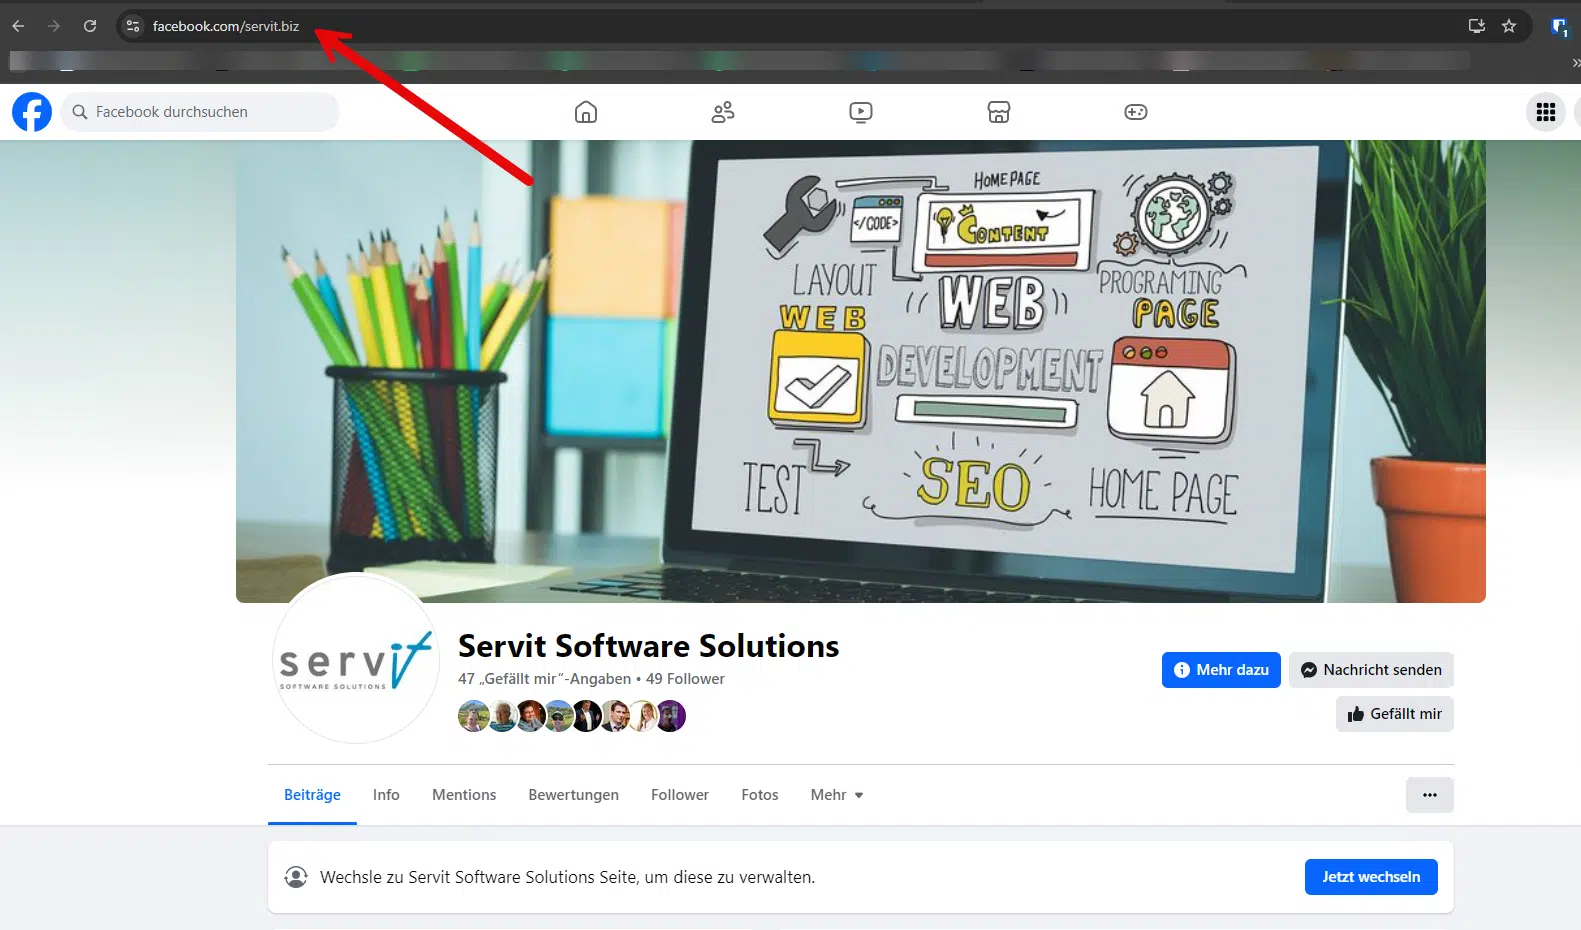
Task: Open the Marketplace icon
Action: (999, 112)
